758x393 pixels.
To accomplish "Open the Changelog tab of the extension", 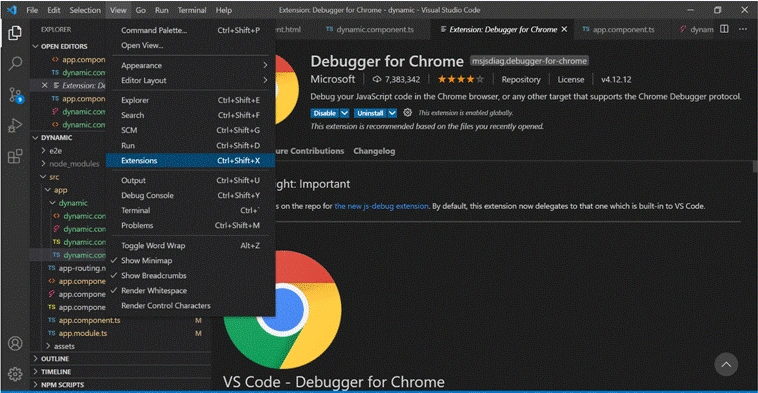I will [374, 151].
